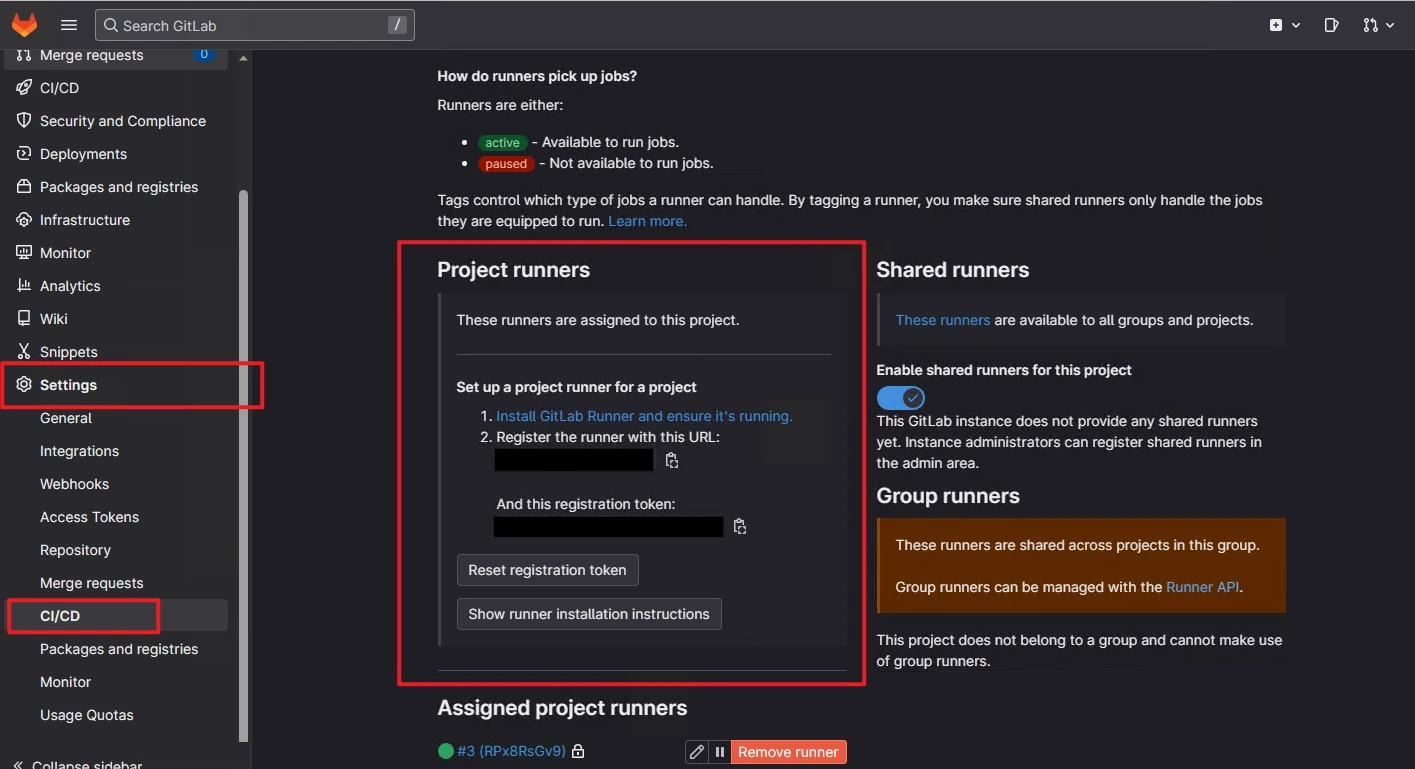
Task: Click the Snippets scissors icon
Action: click(x=24, y=352)
